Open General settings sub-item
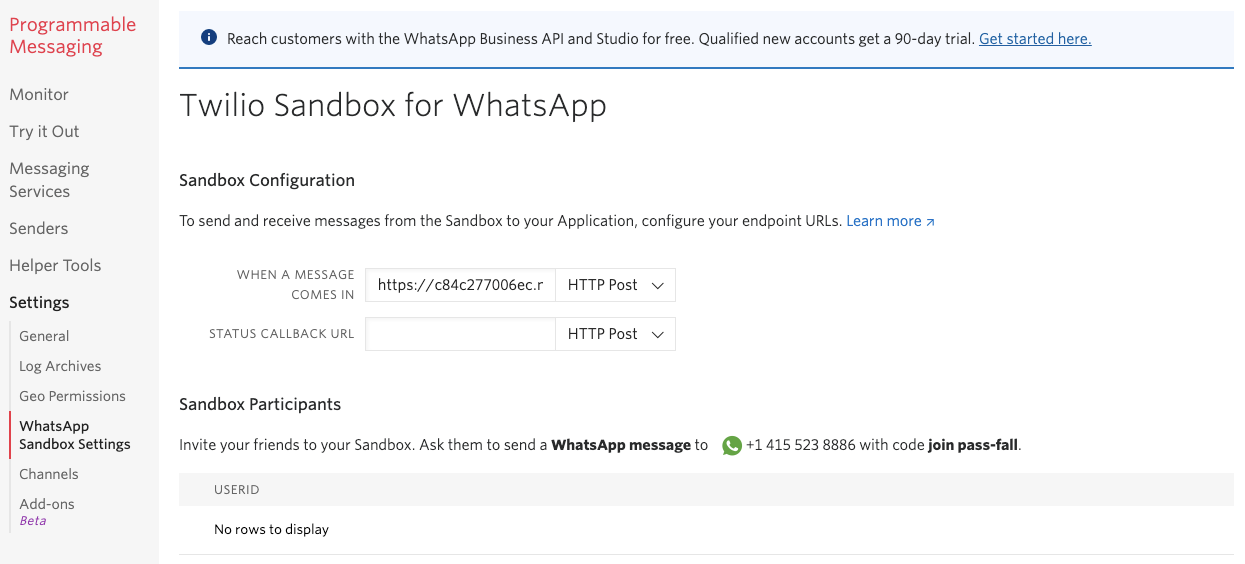 44,336
